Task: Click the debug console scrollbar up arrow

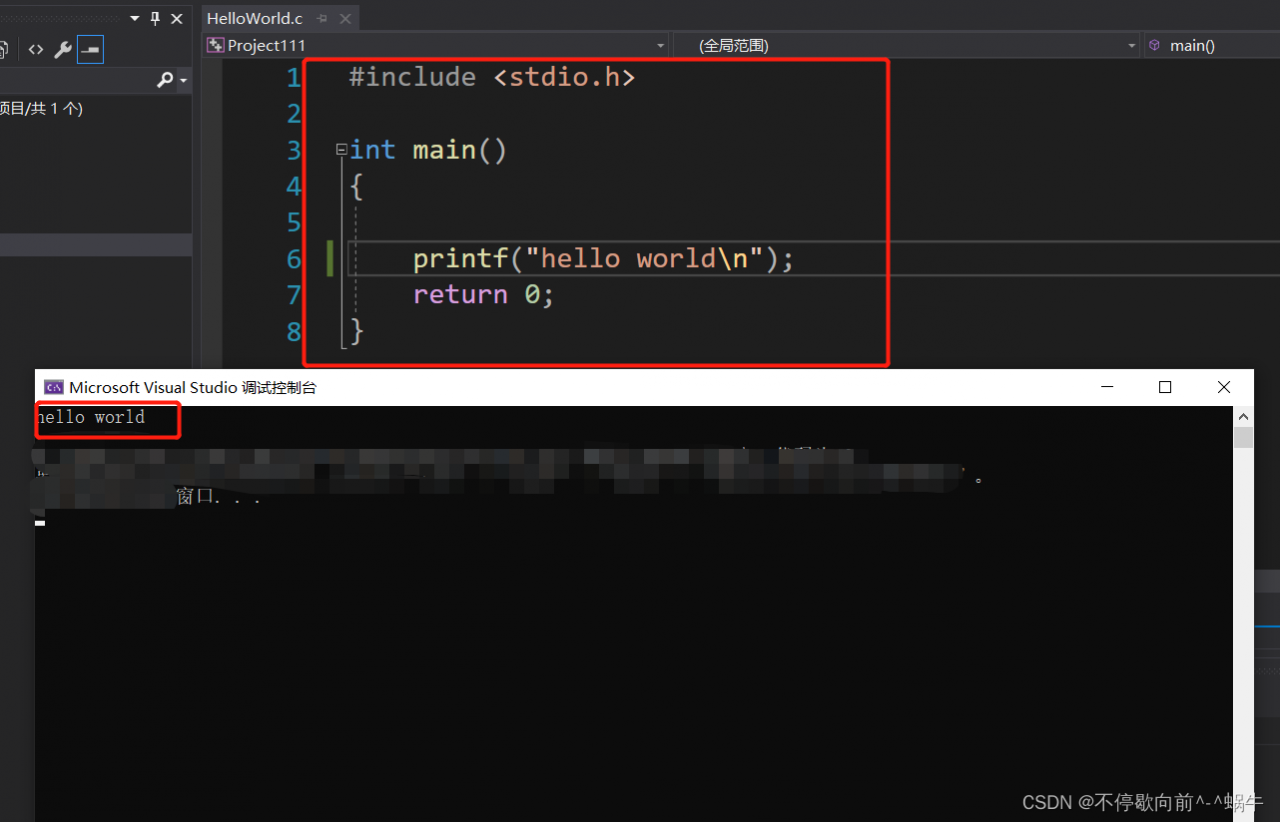Action: [1243, 416]
